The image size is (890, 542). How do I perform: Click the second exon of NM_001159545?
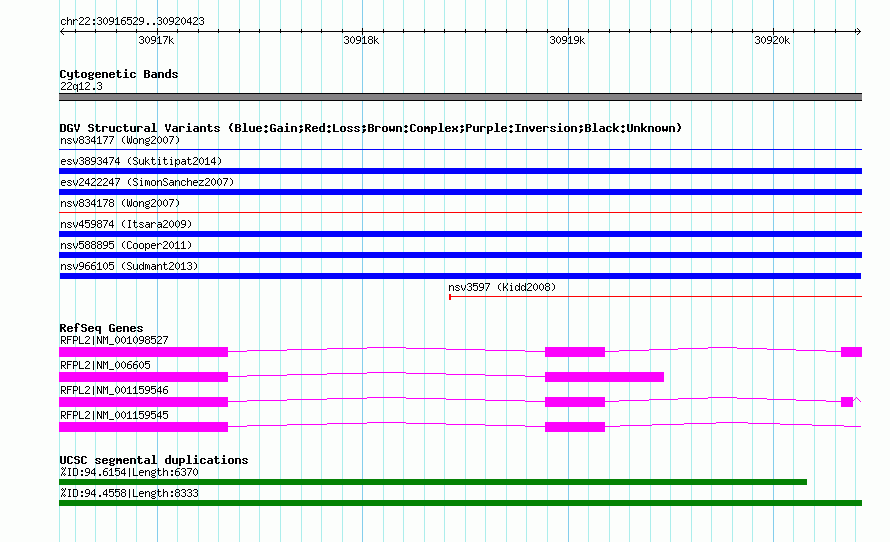575,427
